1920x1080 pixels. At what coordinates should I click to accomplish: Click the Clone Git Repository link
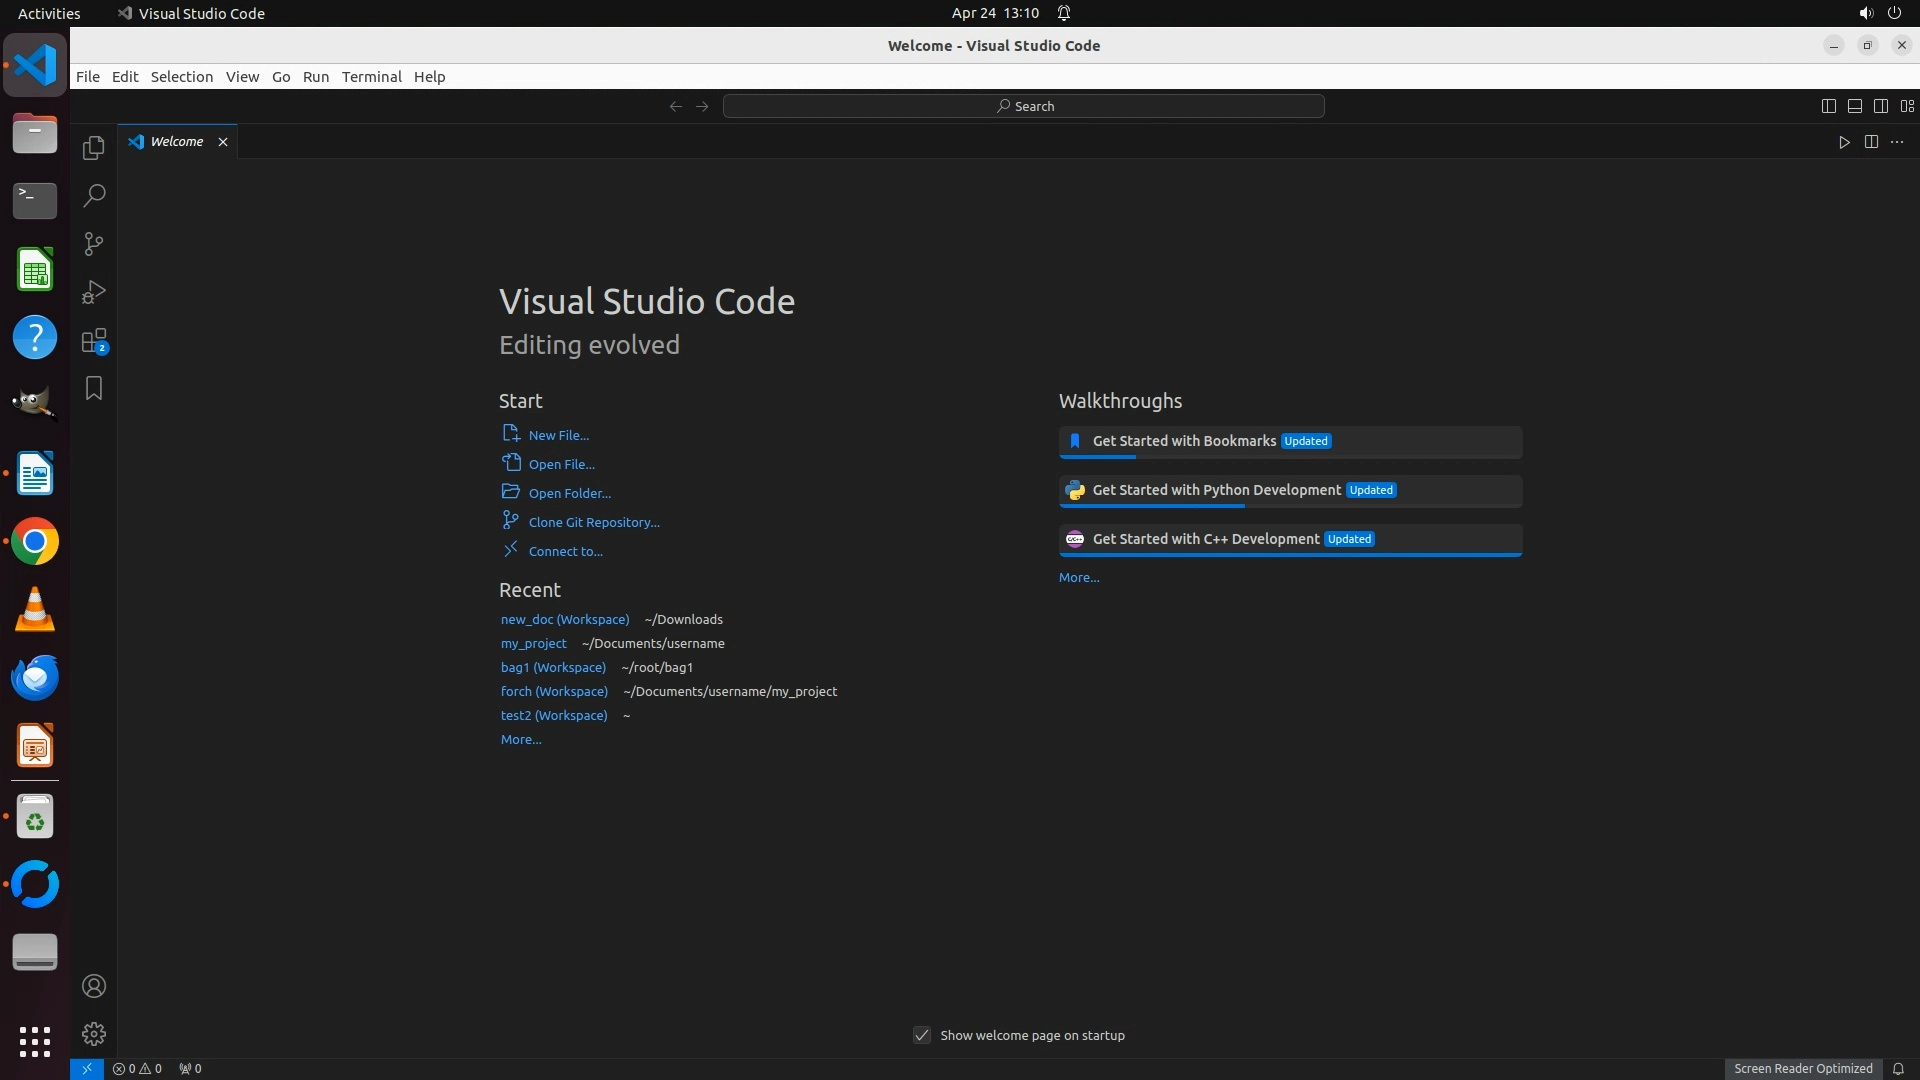[x=593, y=522]
